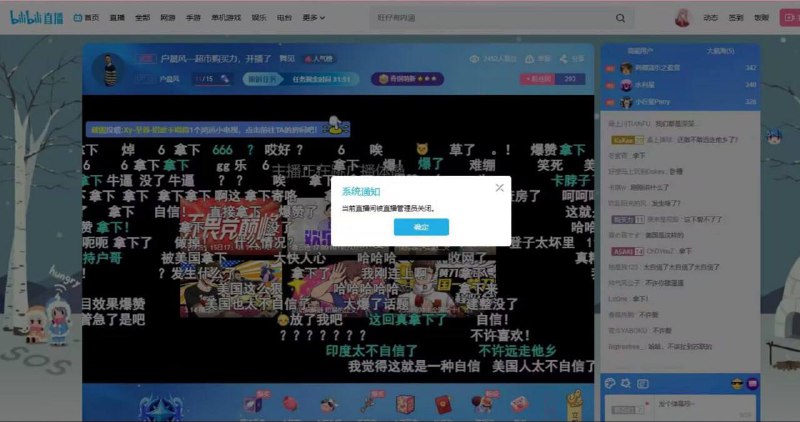This screenshot has height=422, width=800.
Task: Click the streamer's round avatar
Action: coord(108,69)
